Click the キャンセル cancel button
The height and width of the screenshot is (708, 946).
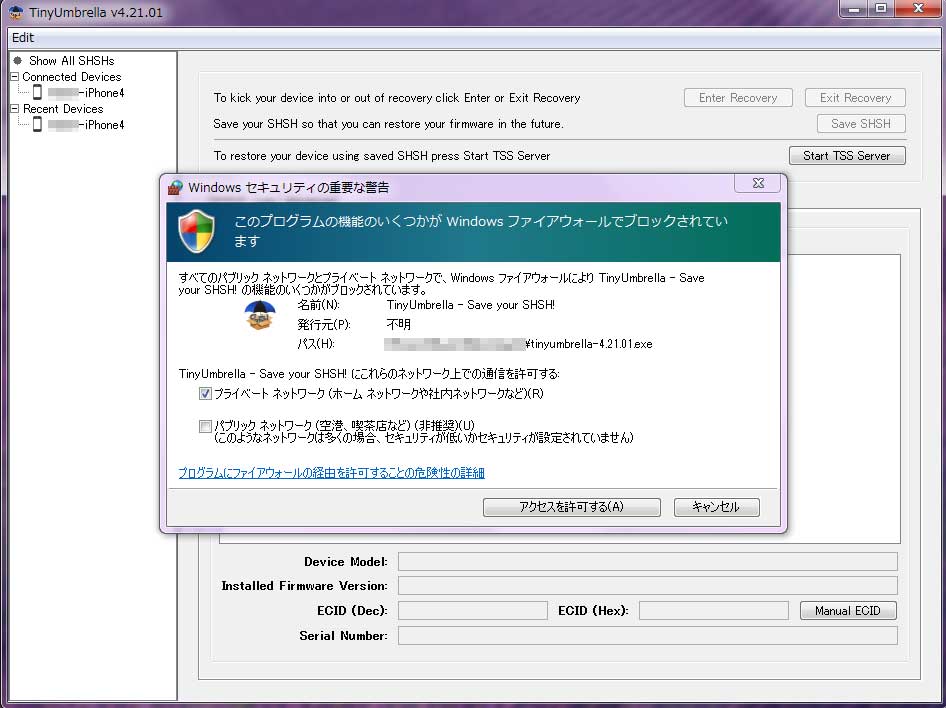[x=716, y=507]
